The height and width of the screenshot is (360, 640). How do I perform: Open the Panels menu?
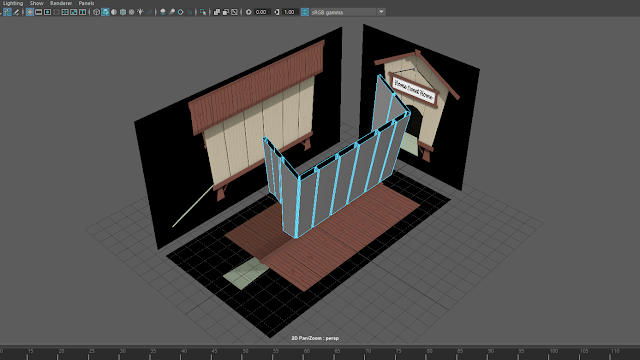point(87,3)
